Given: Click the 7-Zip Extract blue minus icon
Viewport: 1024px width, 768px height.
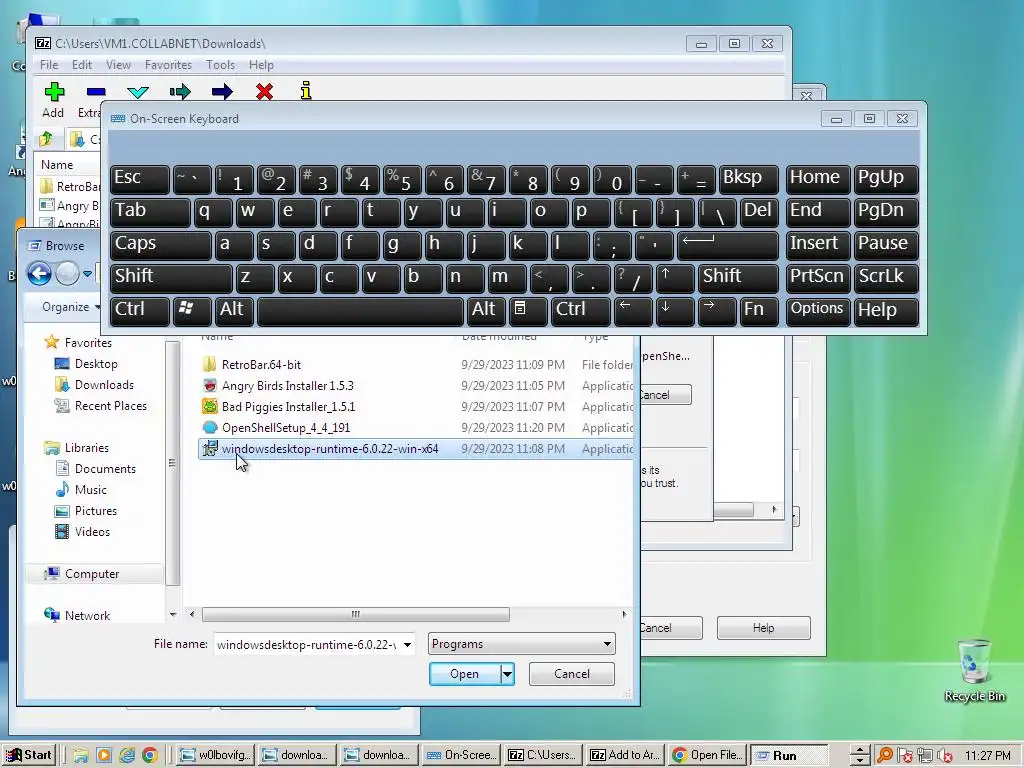Looking at the screenshot, I should (x=96, y=91).
